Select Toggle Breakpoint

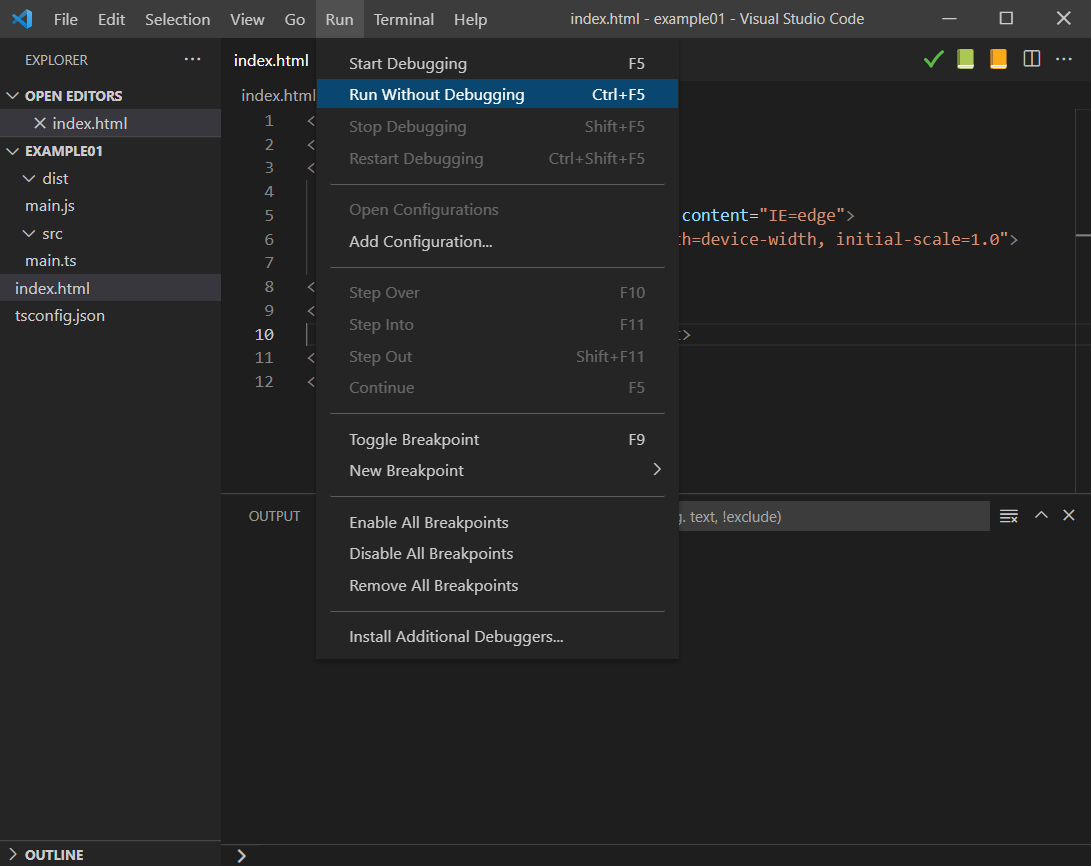497,440
